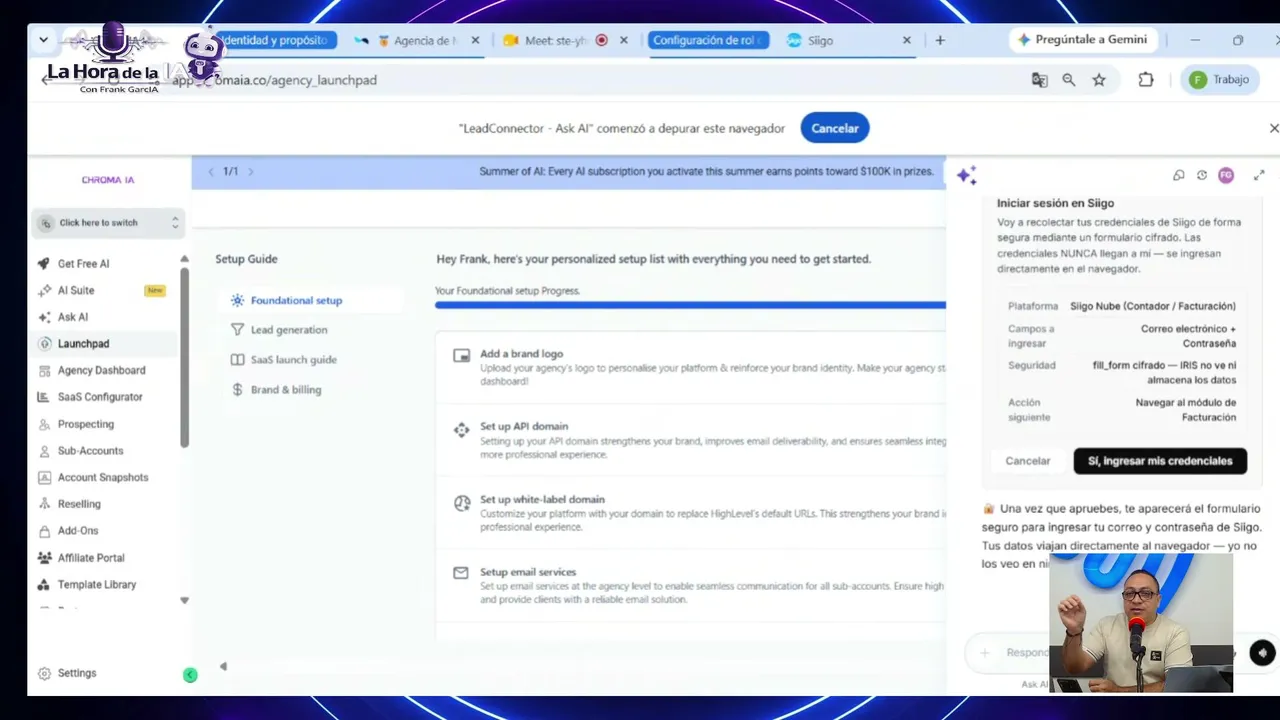Click the Prospecting people icon

pyautogui.click(x=44, y=424)
